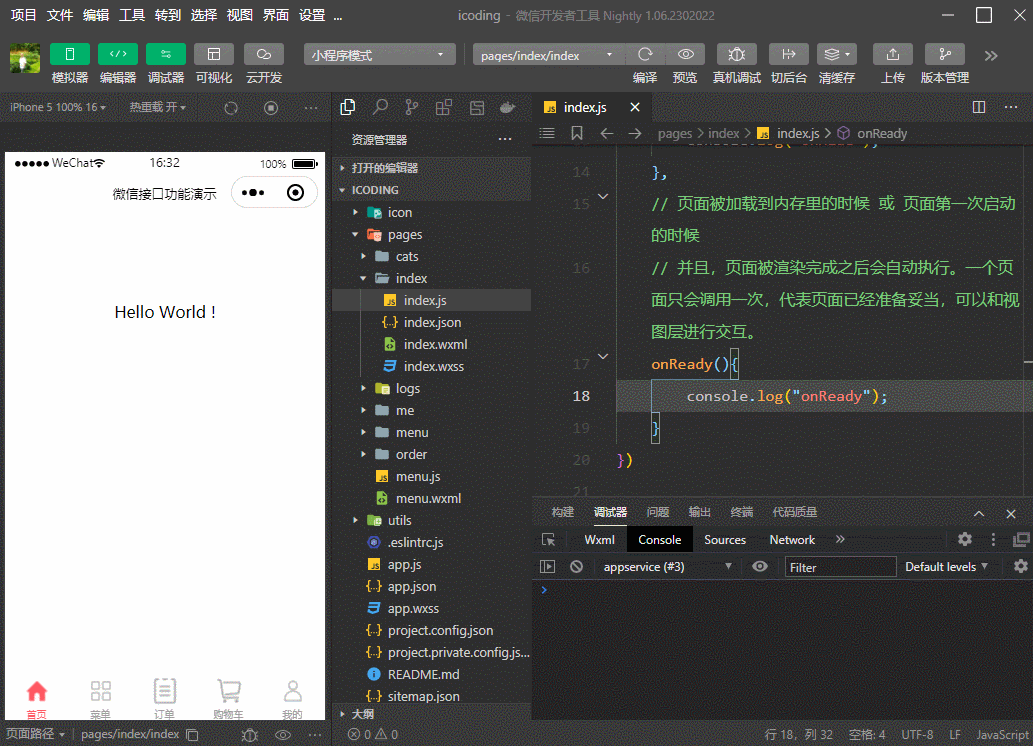Switch to the 问题 problems tab

[x=657, y=512]
